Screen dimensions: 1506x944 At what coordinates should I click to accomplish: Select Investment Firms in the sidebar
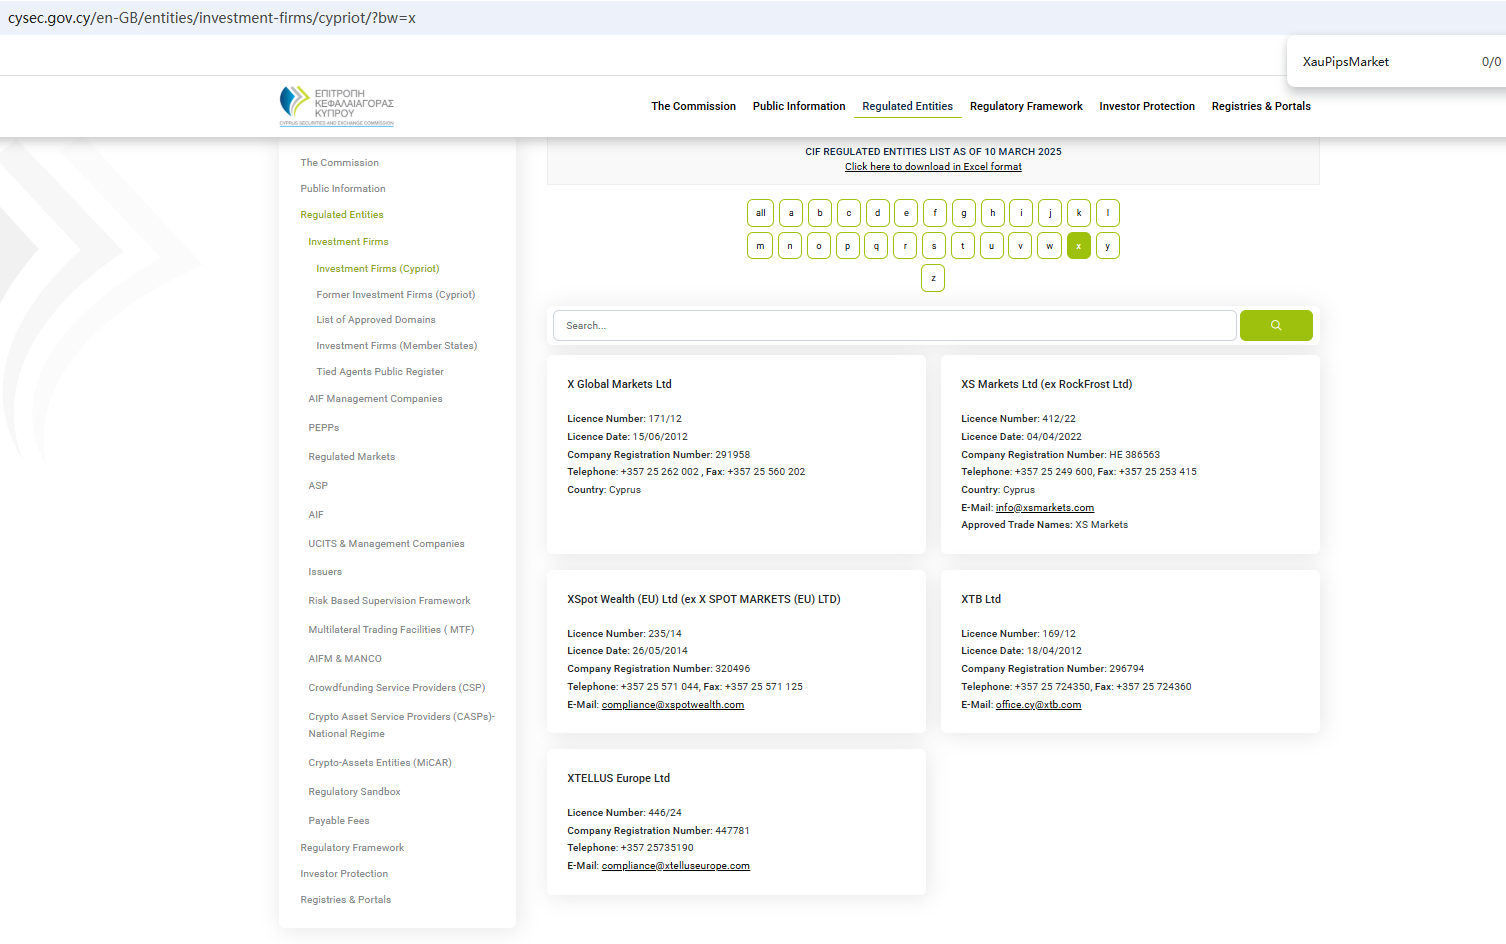click(x=348, y=242)
